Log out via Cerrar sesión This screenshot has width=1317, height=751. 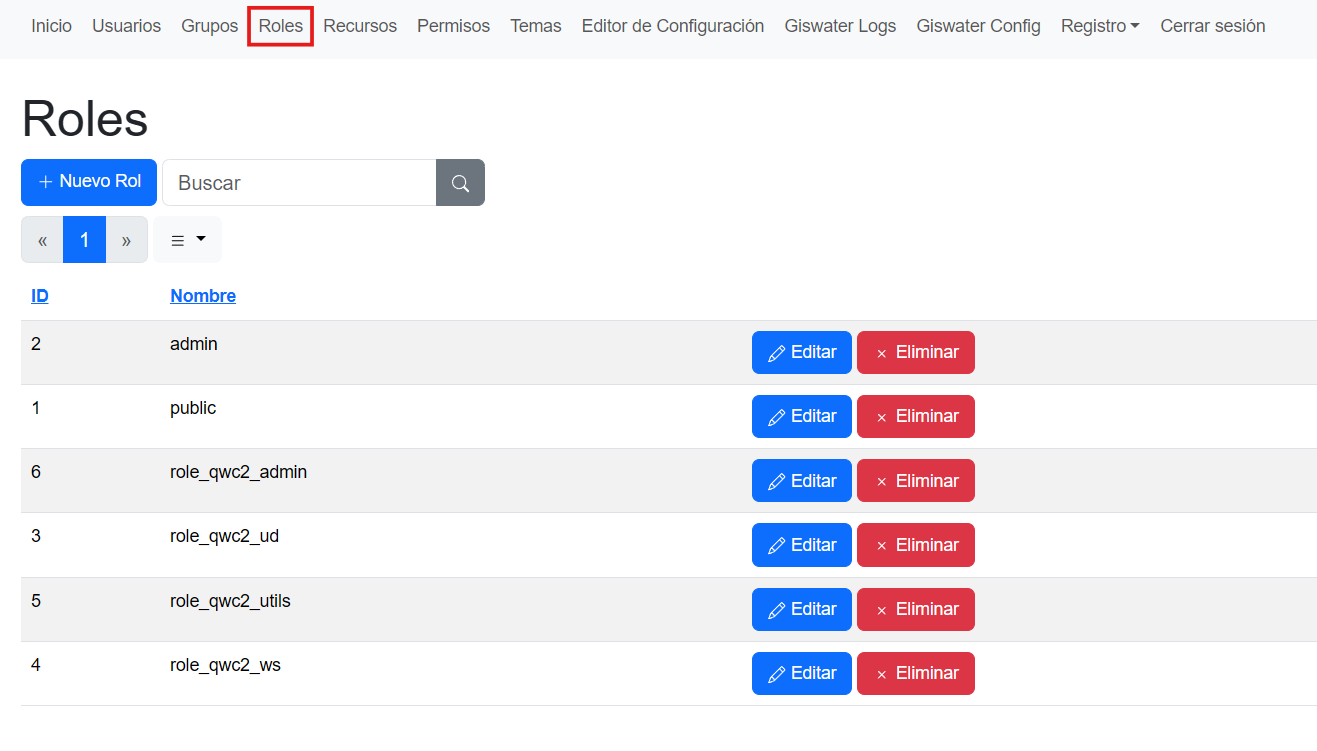coord(1212,26)
